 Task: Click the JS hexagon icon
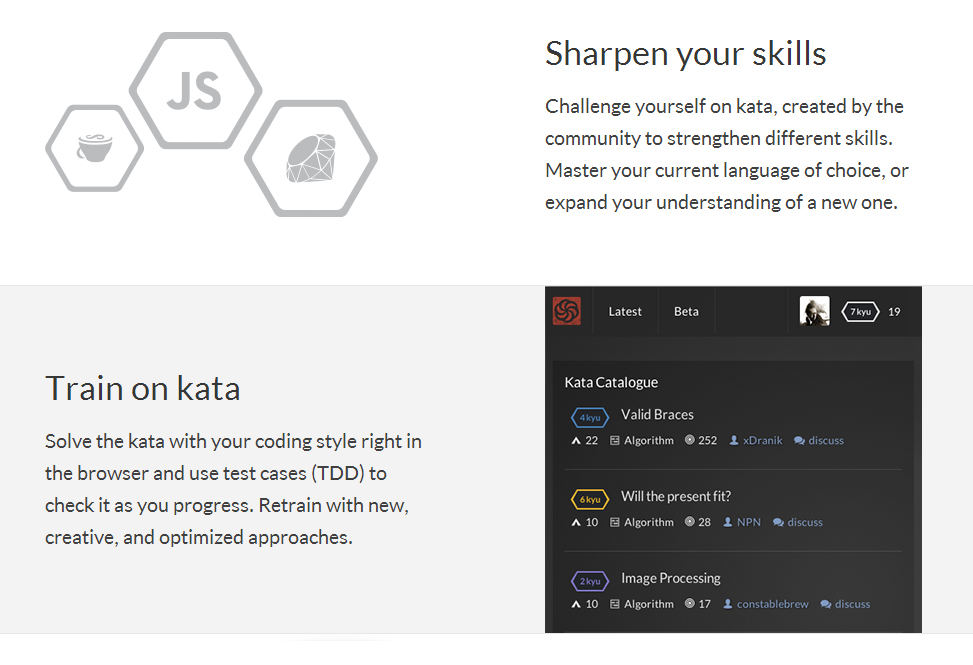pyautogui.click(x=195, y=91)
